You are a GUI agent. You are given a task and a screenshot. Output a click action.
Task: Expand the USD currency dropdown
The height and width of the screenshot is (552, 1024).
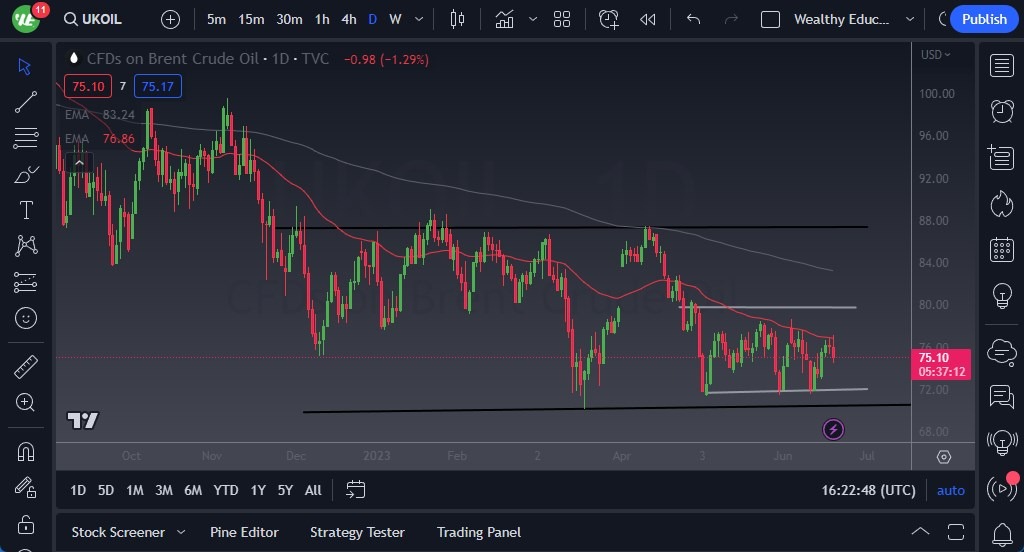pyautogui.click(x=935, y=54)
